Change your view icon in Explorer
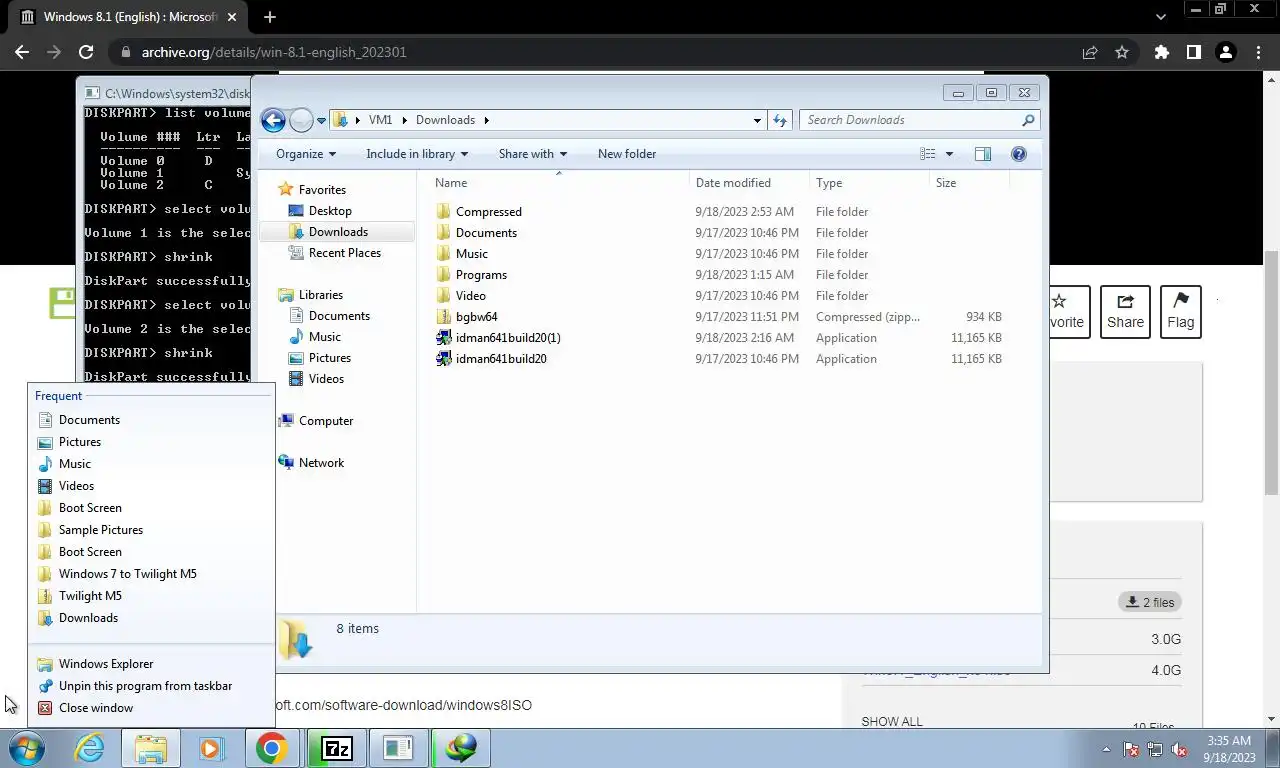Image resolution: width=1280 pixels, height=768 pixels. [x=928, y=154]
